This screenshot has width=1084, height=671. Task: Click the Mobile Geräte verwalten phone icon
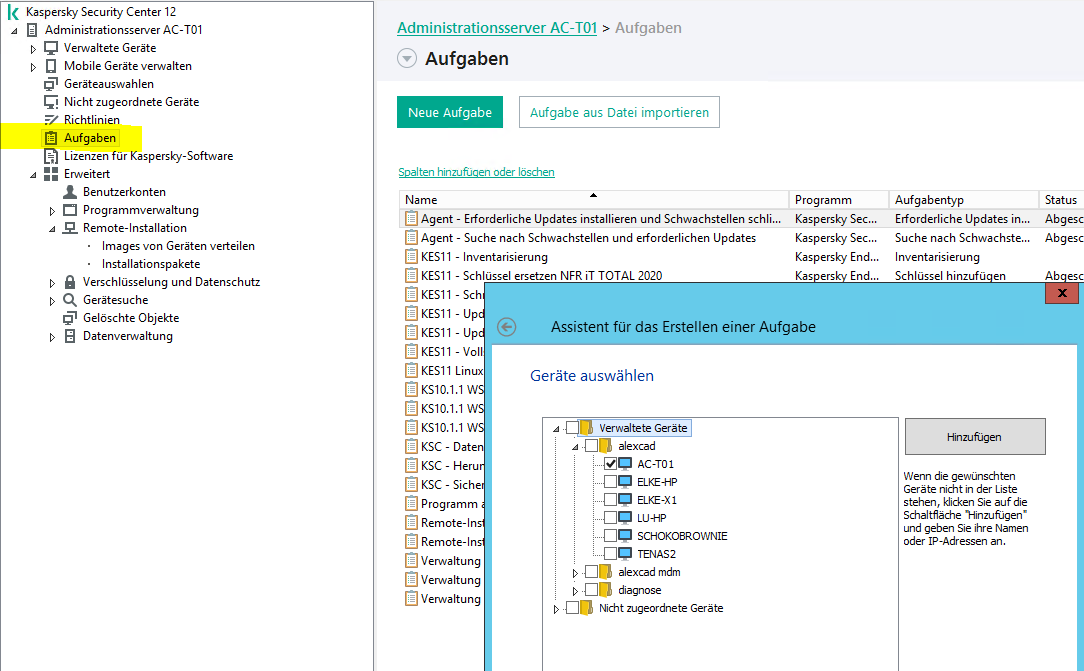pos(51,66)
